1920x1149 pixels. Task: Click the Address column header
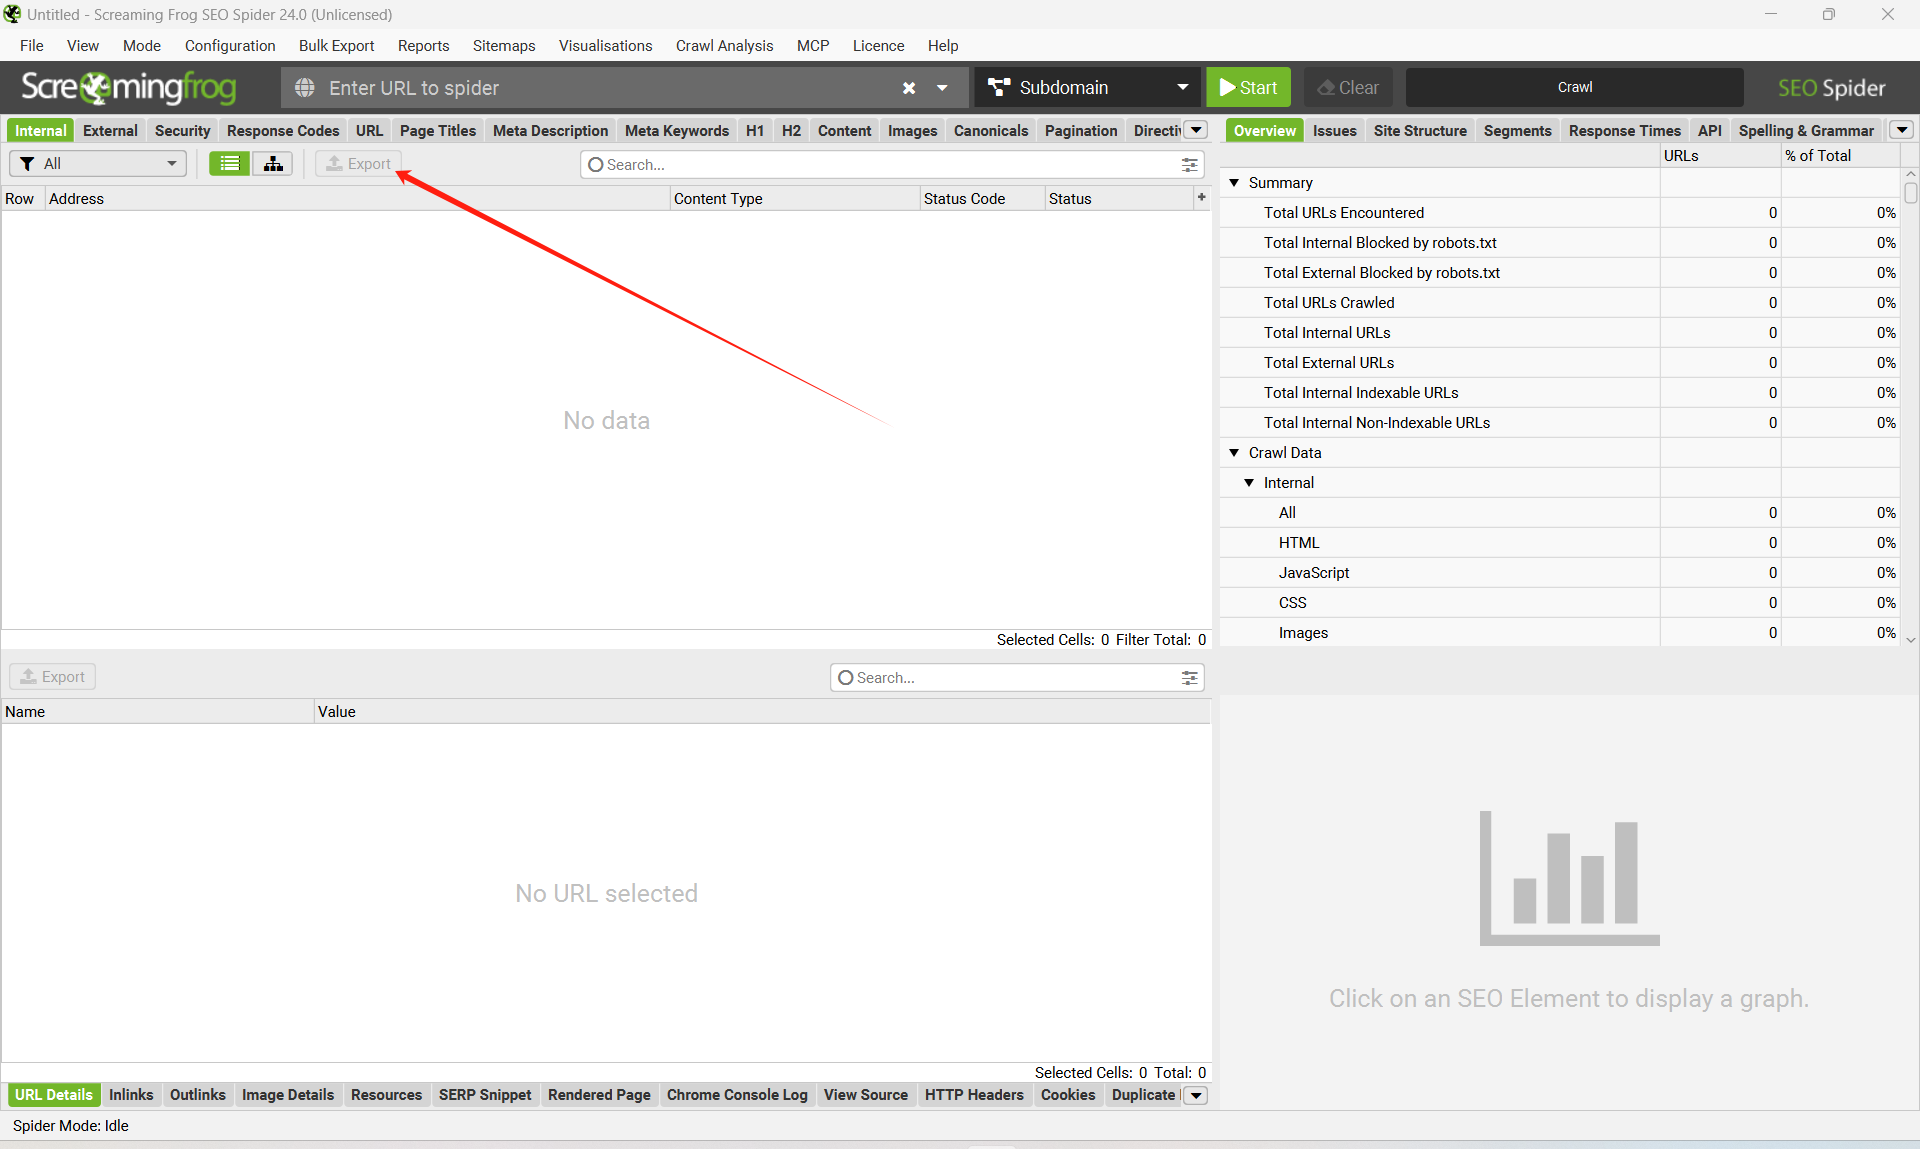(357, 198)
